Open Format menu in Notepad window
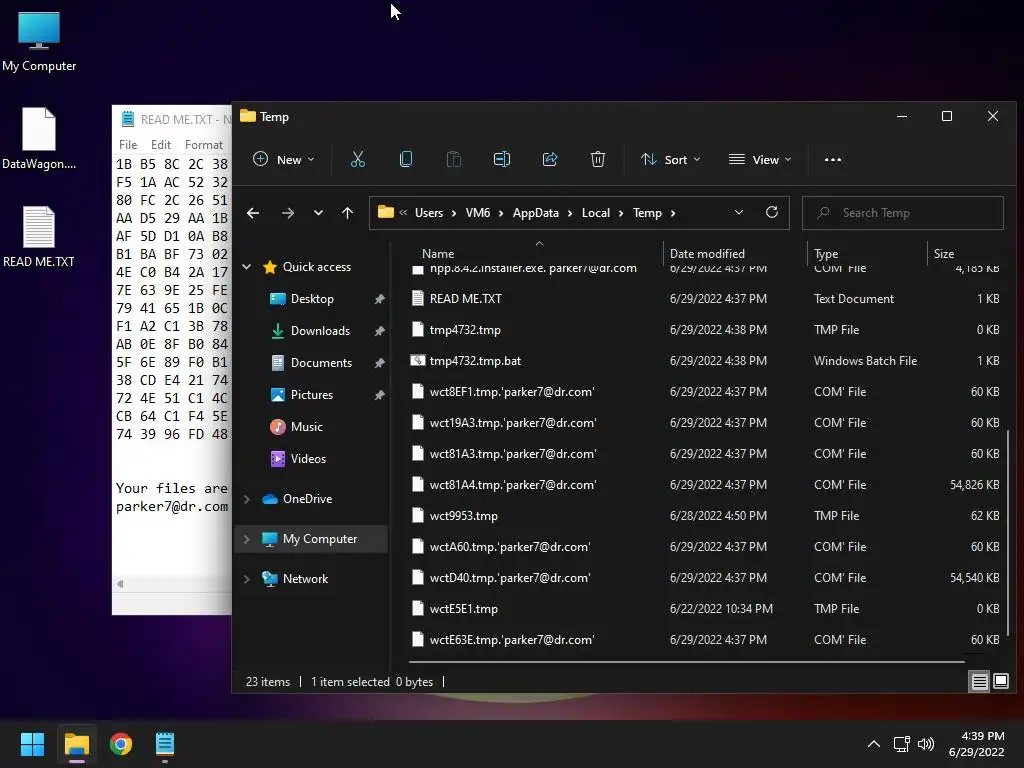1024x768 pixels. click(x=204, y=144)
